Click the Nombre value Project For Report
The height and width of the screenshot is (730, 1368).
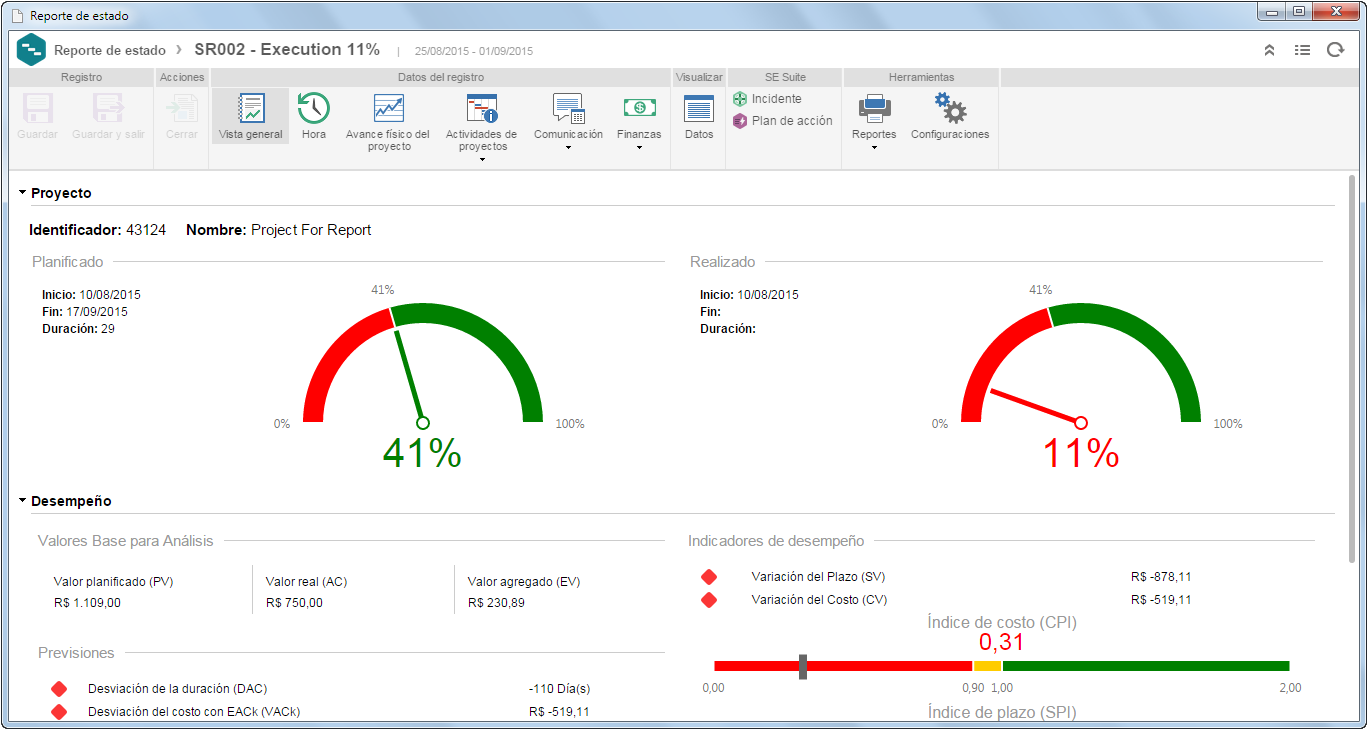[x=311, y=230]
